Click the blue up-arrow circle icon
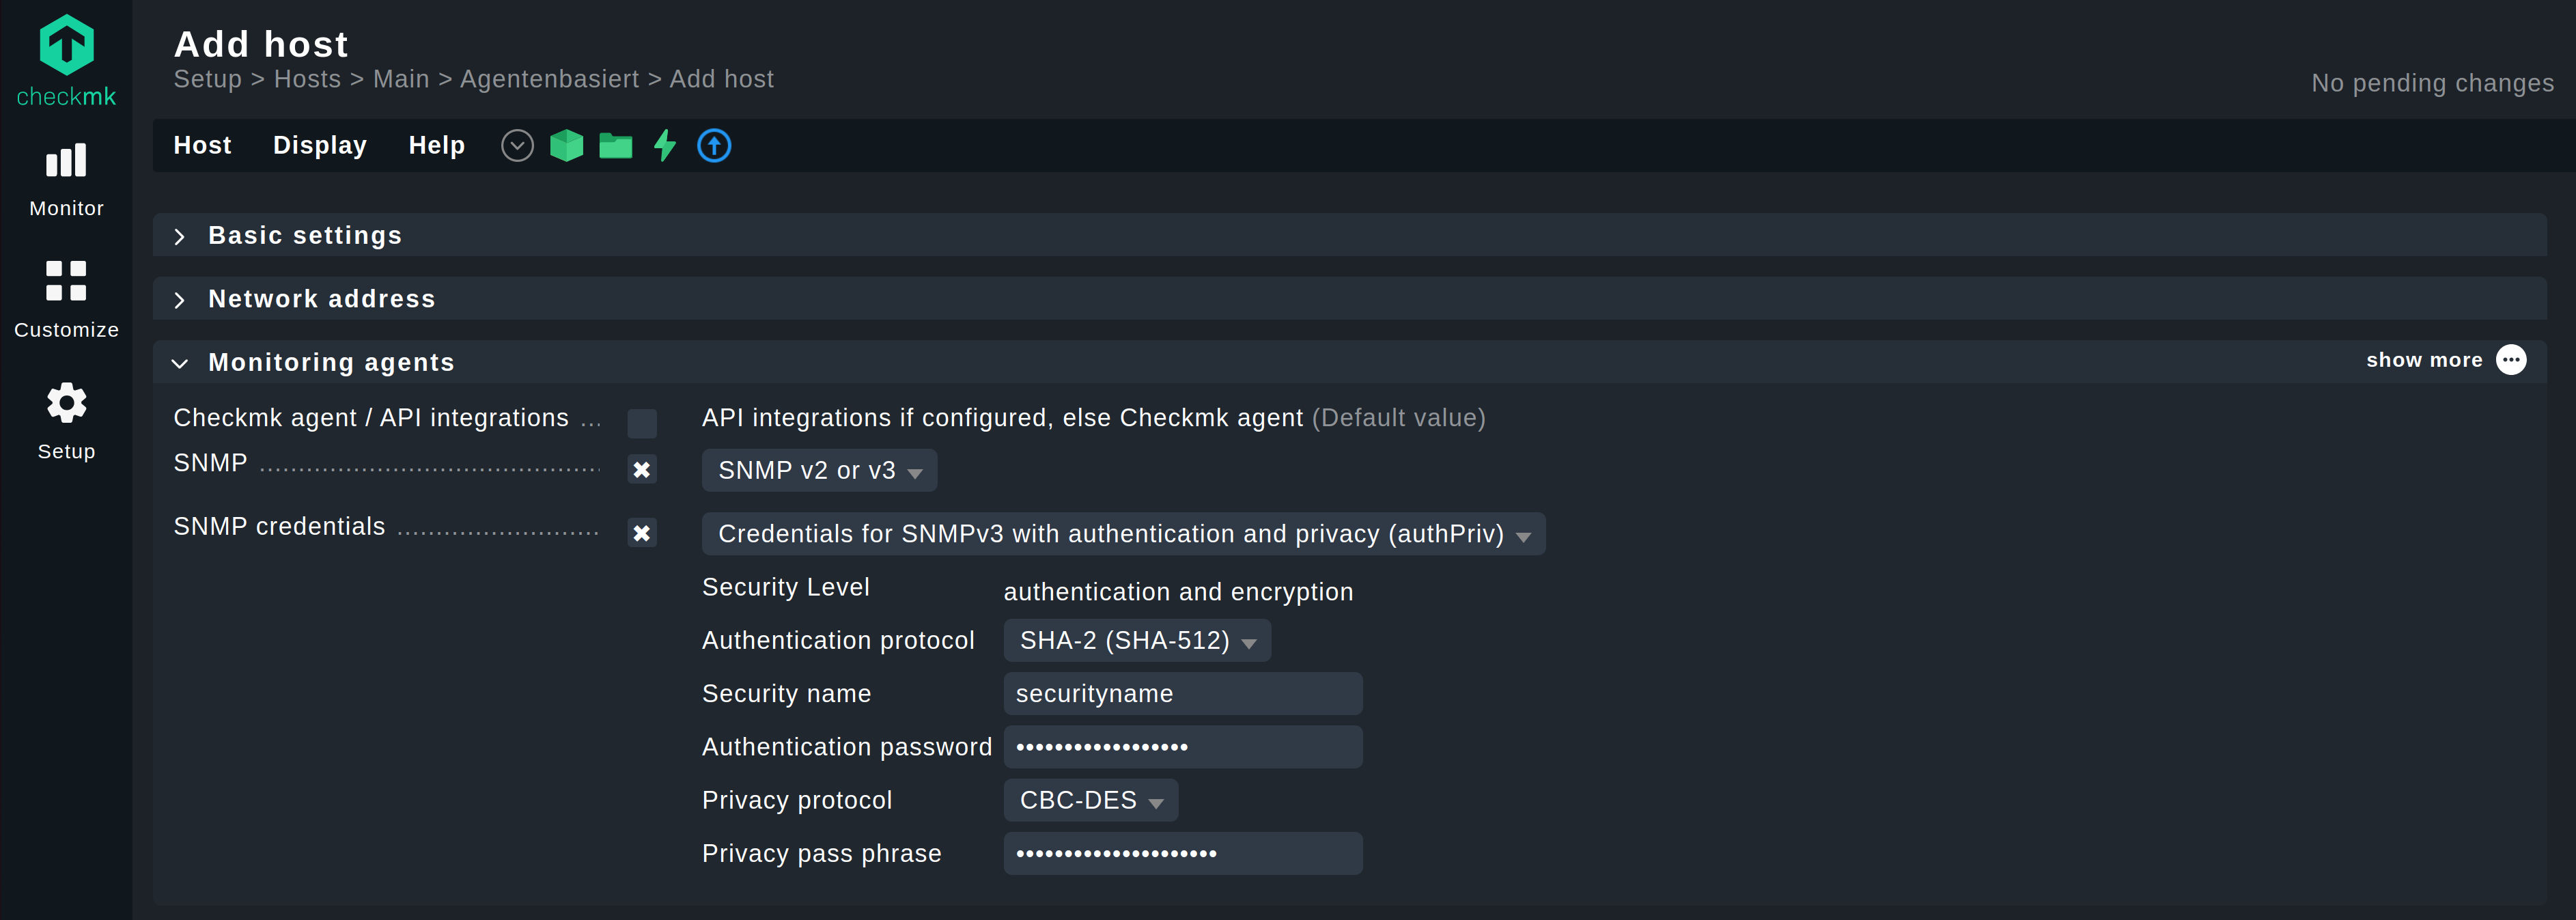This screenshot has width=2576, height=920. (714, 146)
